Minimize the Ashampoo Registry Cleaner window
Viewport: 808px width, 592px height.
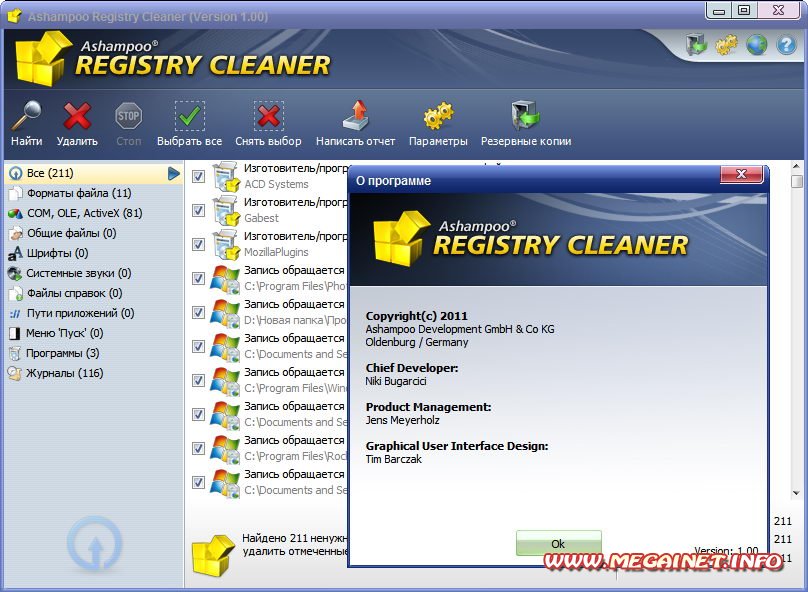click(719, 10)
